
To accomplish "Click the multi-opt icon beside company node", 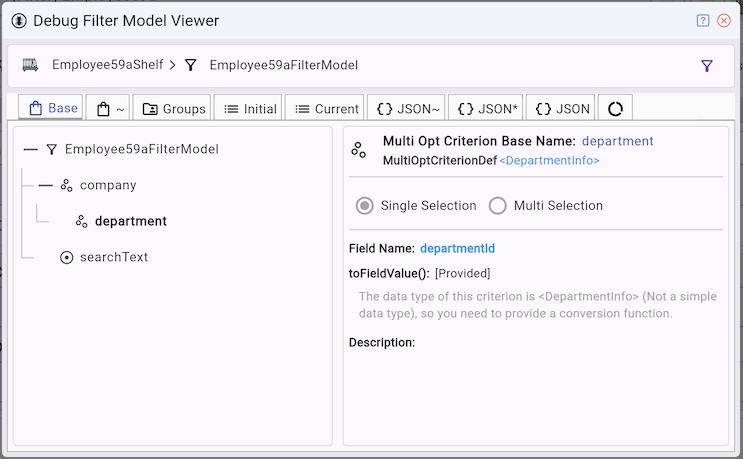I will (67, 185).
